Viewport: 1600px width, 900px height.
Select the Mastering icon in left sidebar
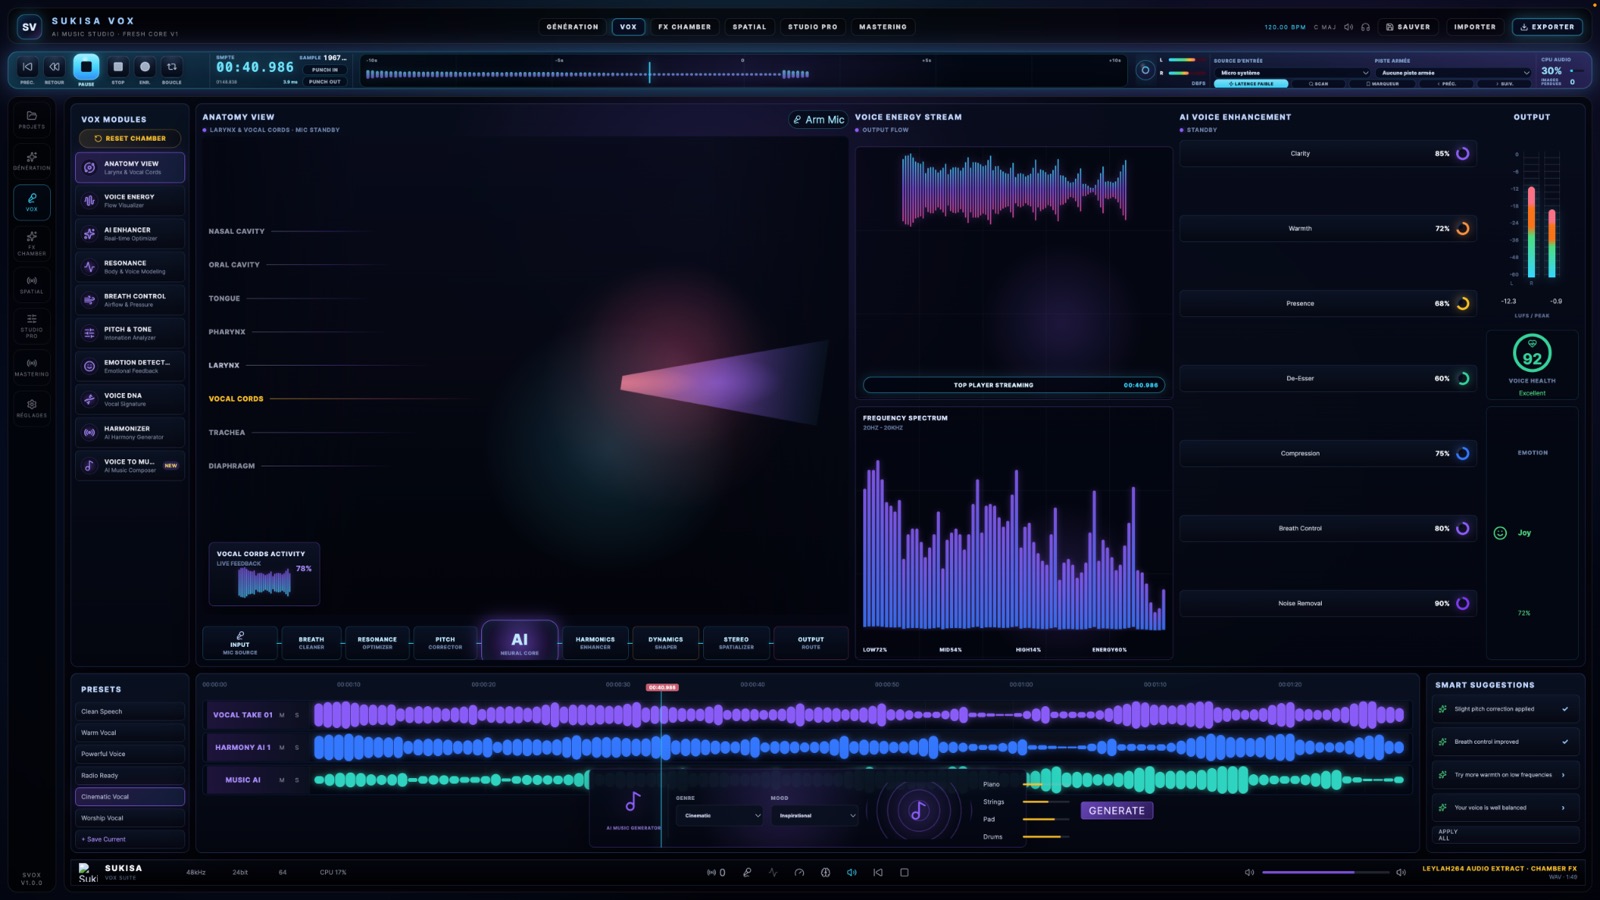(32, 367)
